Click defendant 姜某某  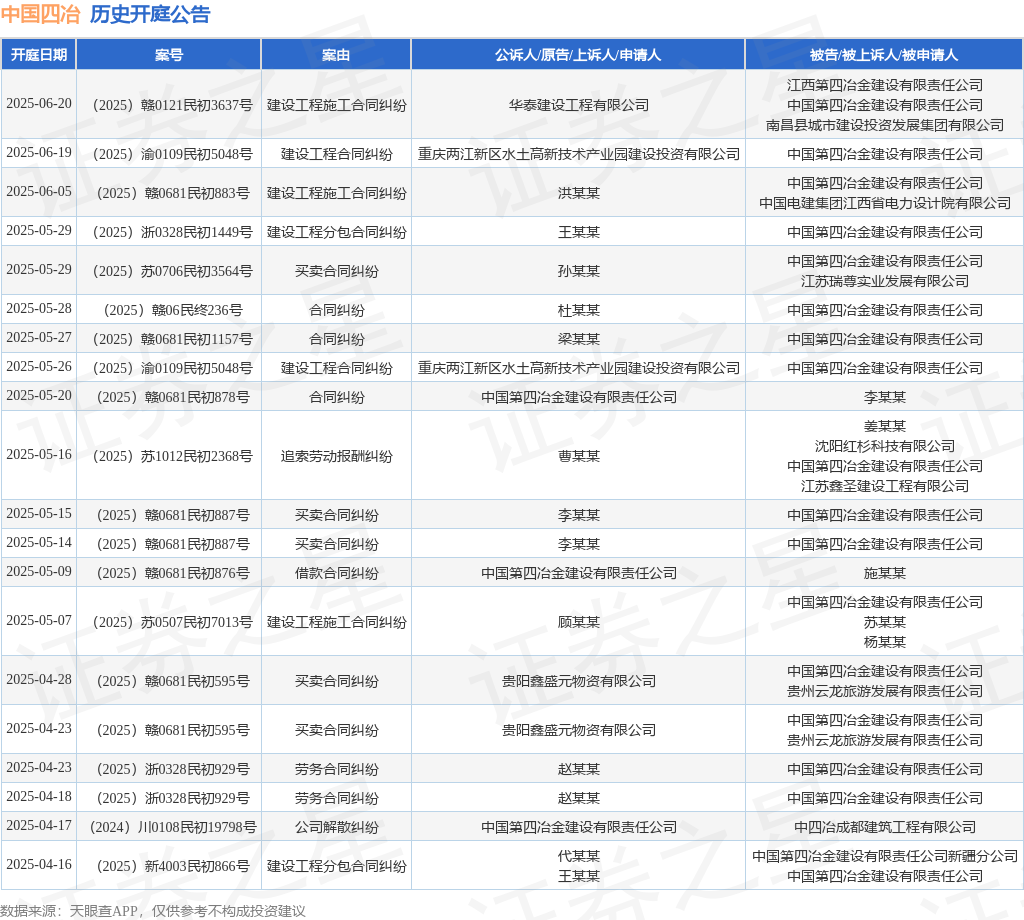coord(884,426)
